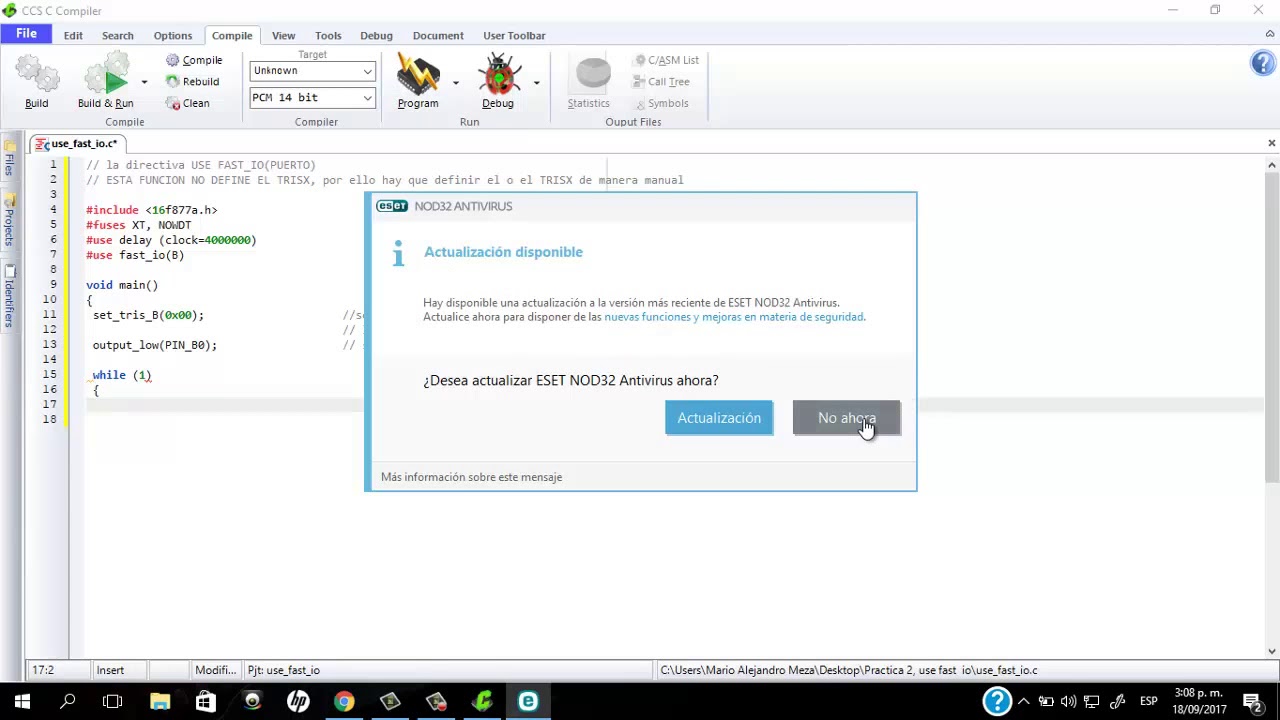1280x720 pixels.
Task: Click the file path in the status bar
Action: coord(849,670)
